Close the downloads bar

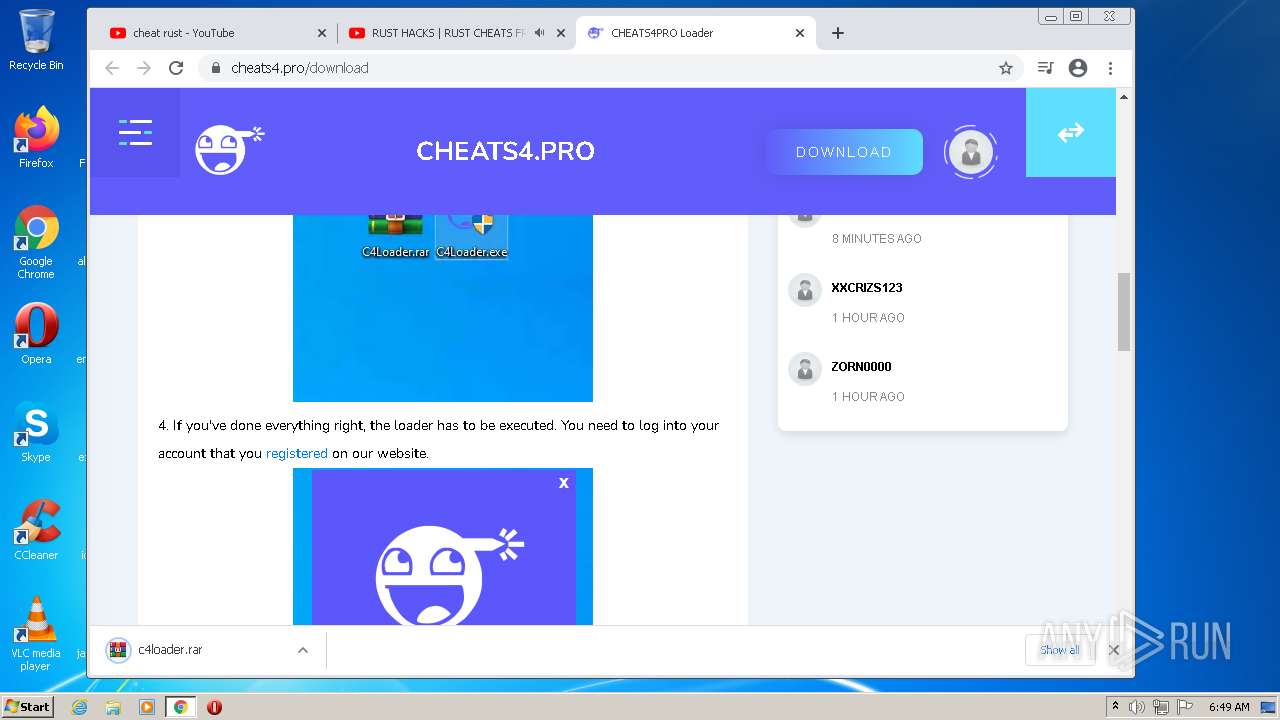[1114, 650]
